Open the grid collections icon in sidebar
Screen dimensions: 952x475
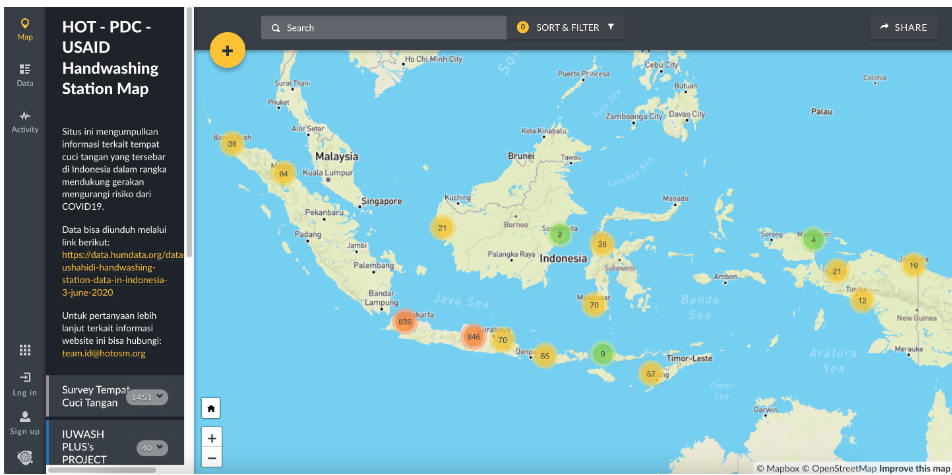click(x=25, y=350)
